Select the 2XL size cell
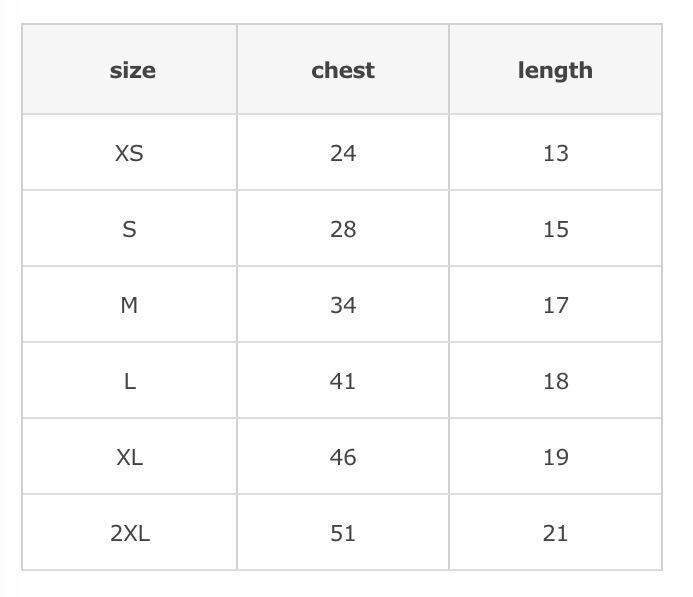 point(129,533)
